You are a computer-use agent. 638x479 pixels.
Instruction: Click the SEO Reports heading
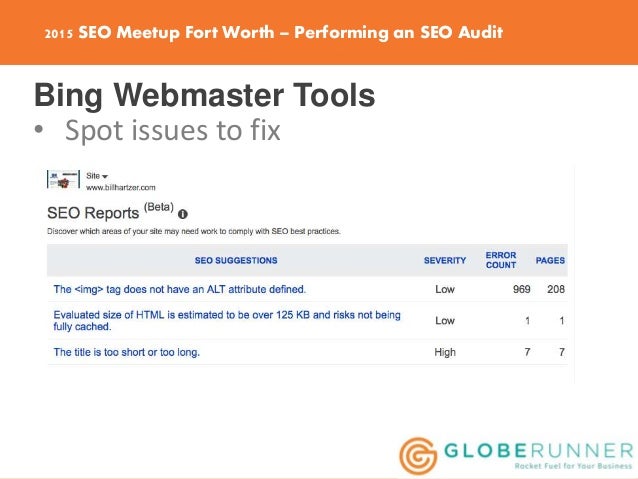point(93,213)
